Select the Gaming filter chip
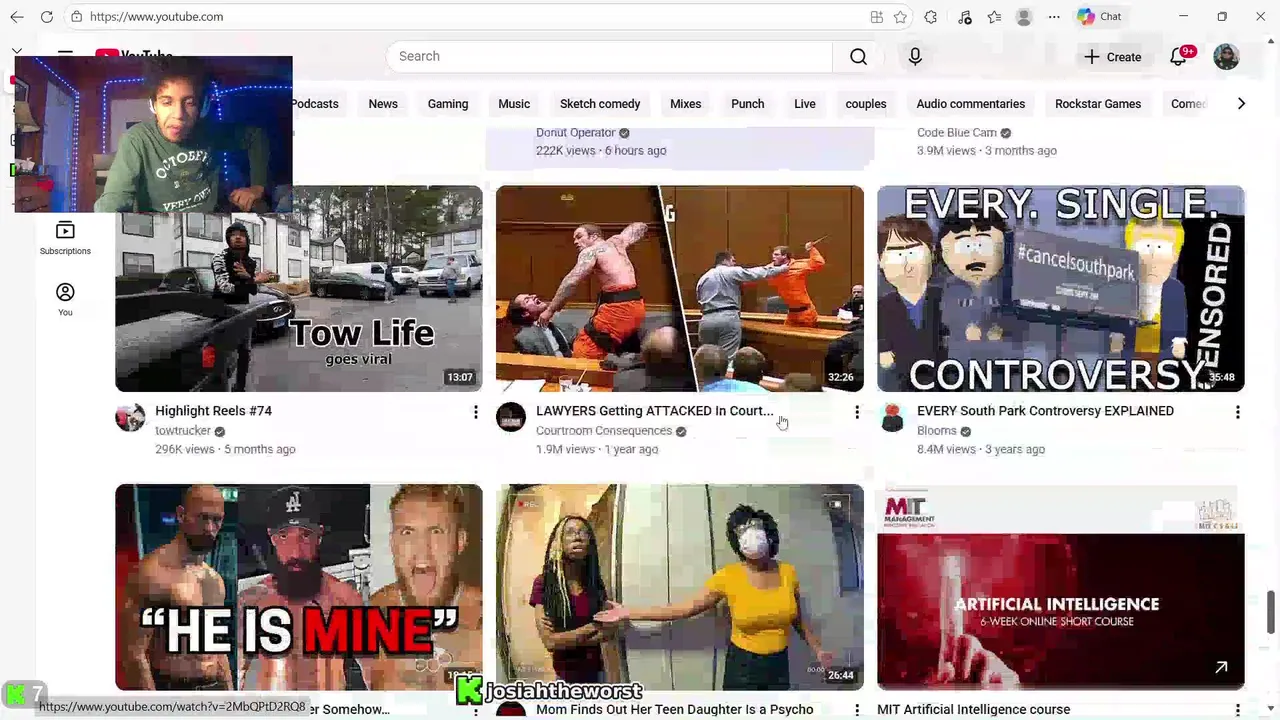 448,104
